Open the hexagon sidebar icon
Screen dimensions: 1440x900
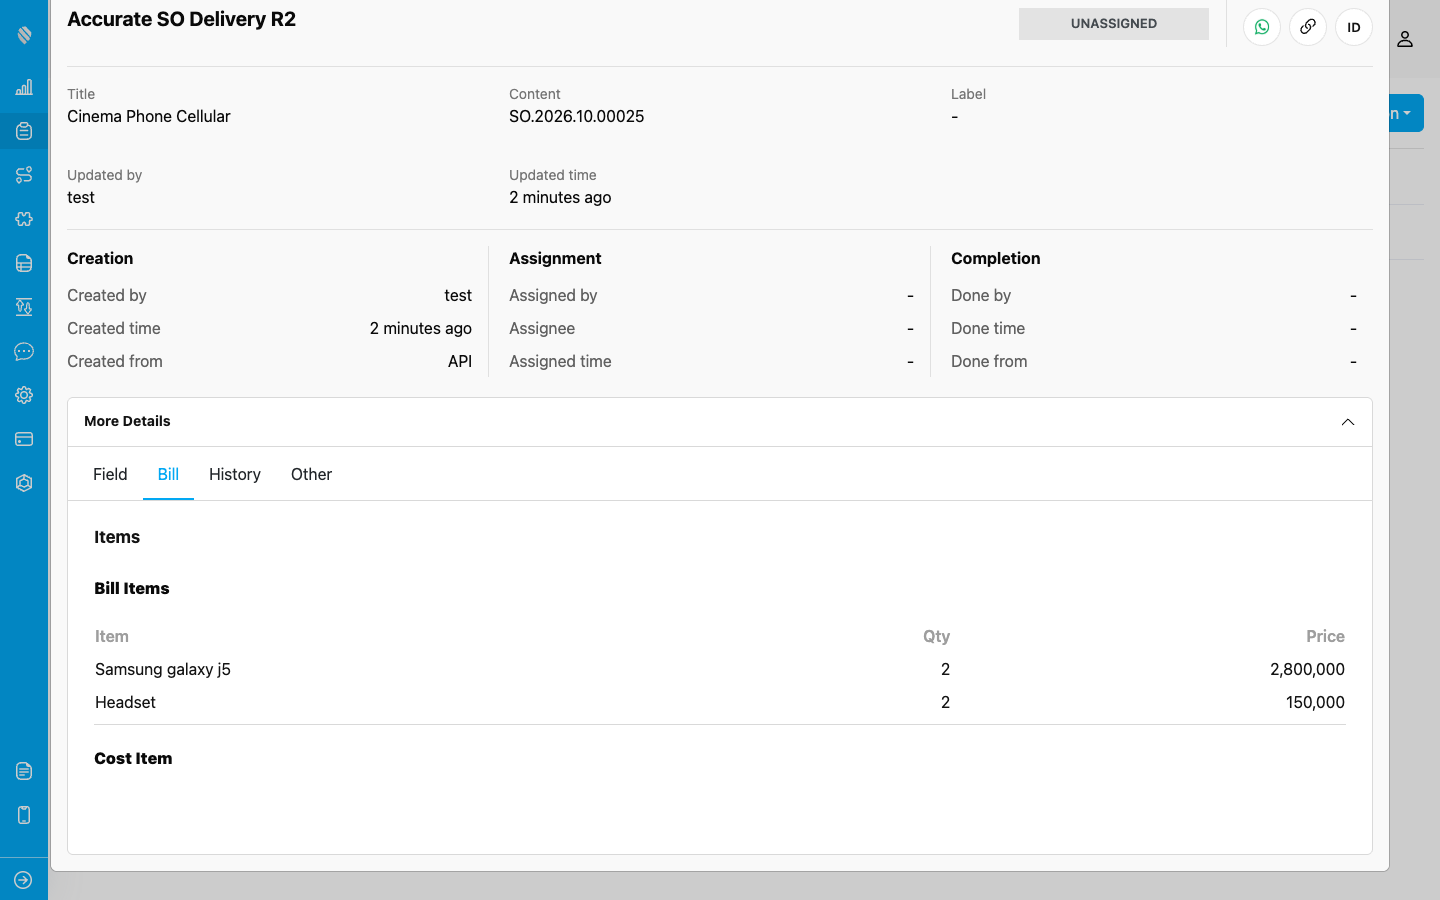(24, 483)
